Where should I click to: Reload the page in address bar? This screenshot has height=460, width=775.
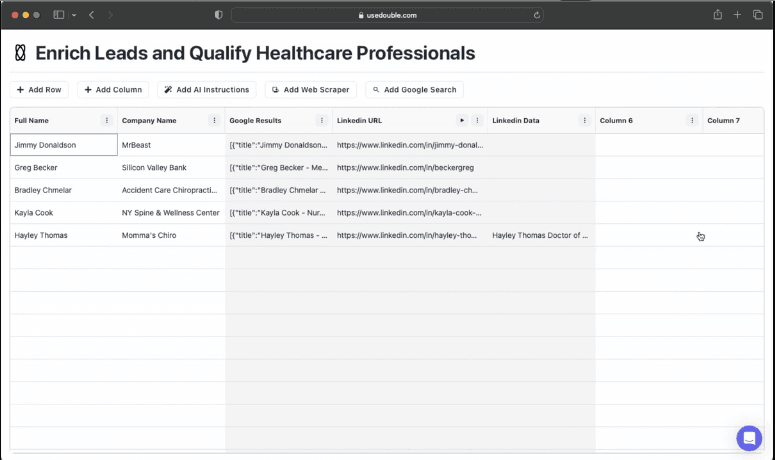click(x=537, y=15)
